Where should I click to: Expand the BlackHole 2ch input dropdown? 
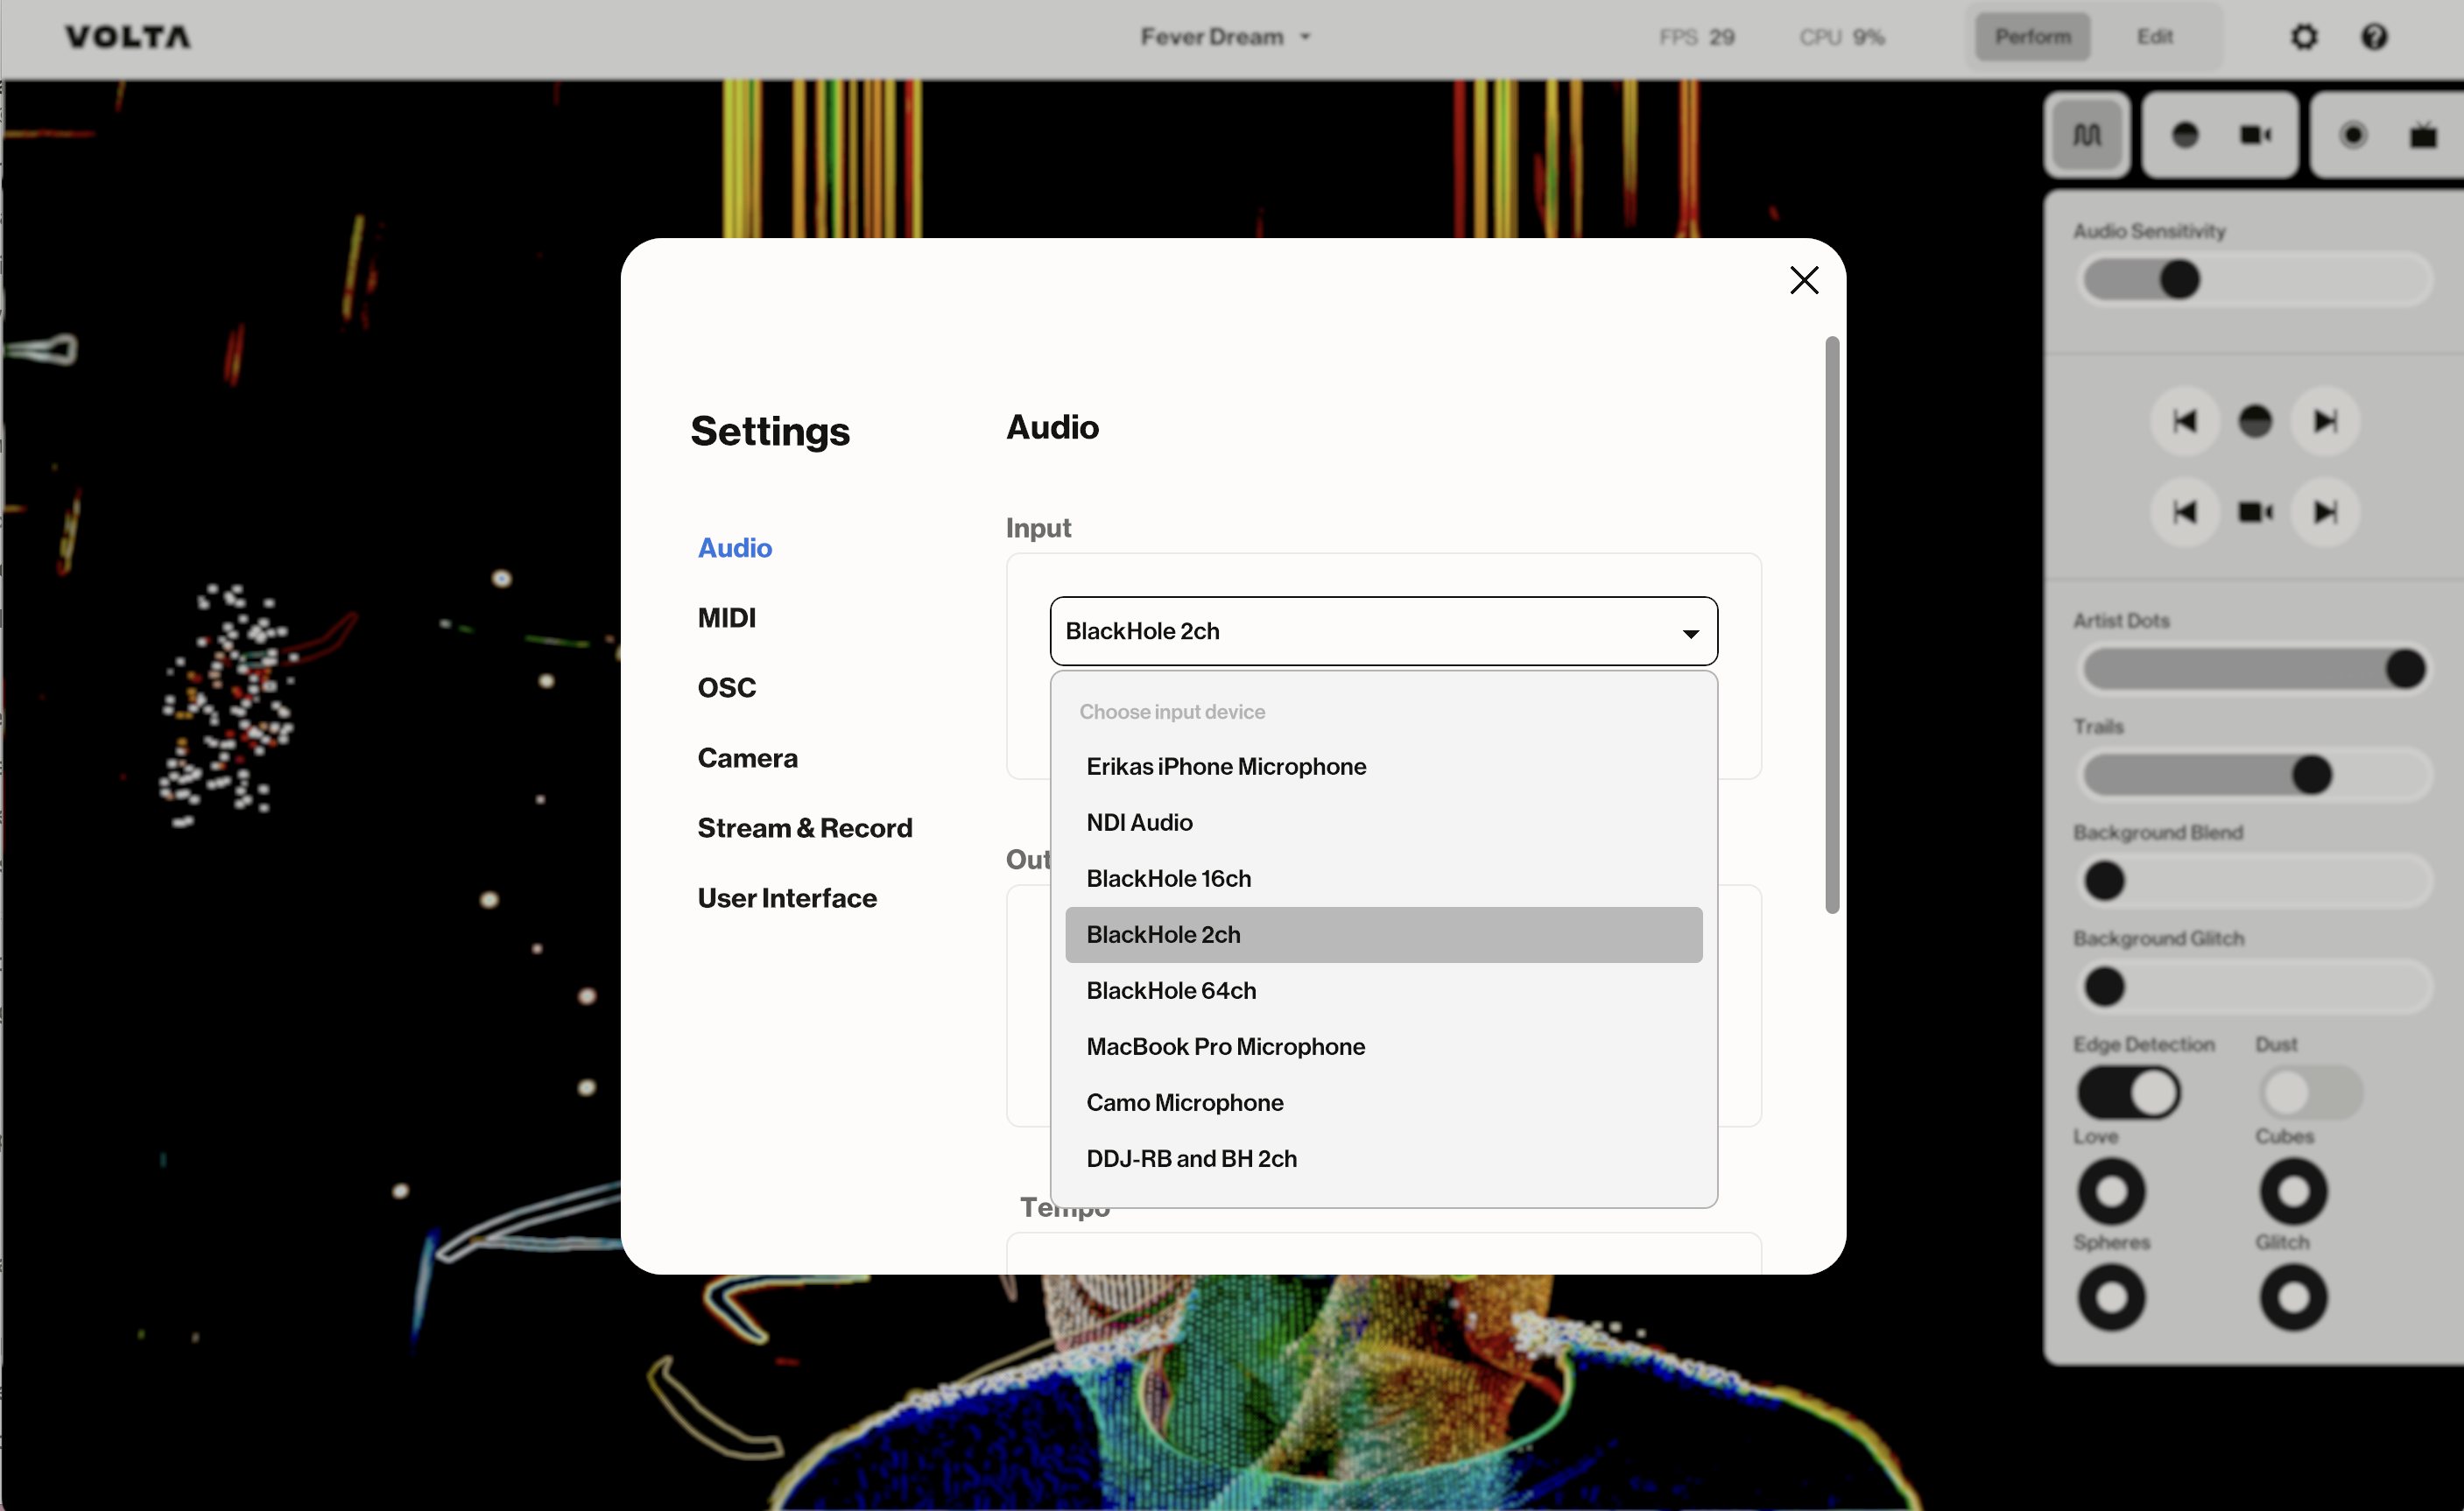(1383, 631)
